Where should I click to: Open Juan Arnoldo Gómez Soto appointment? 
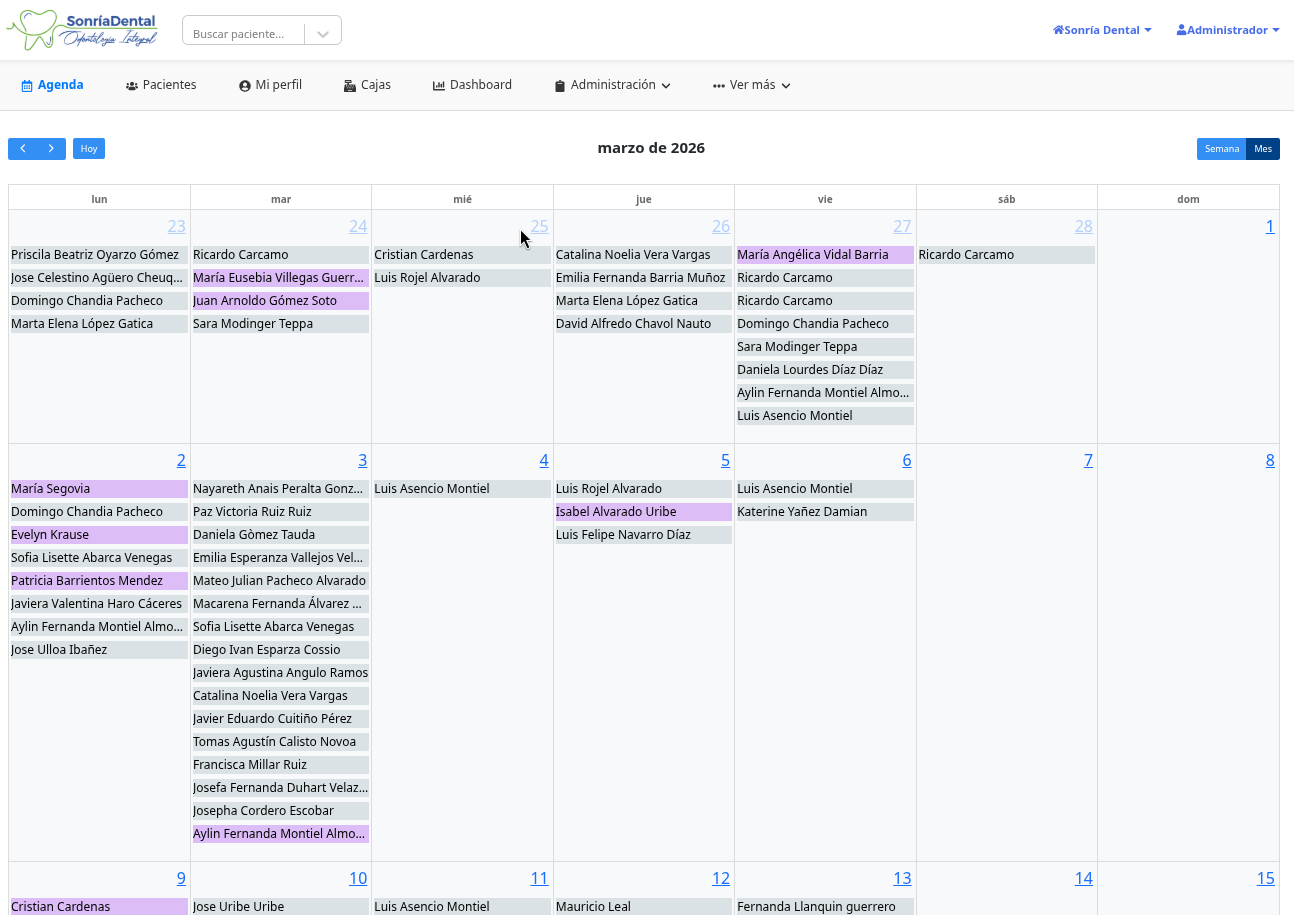(281, 301)
